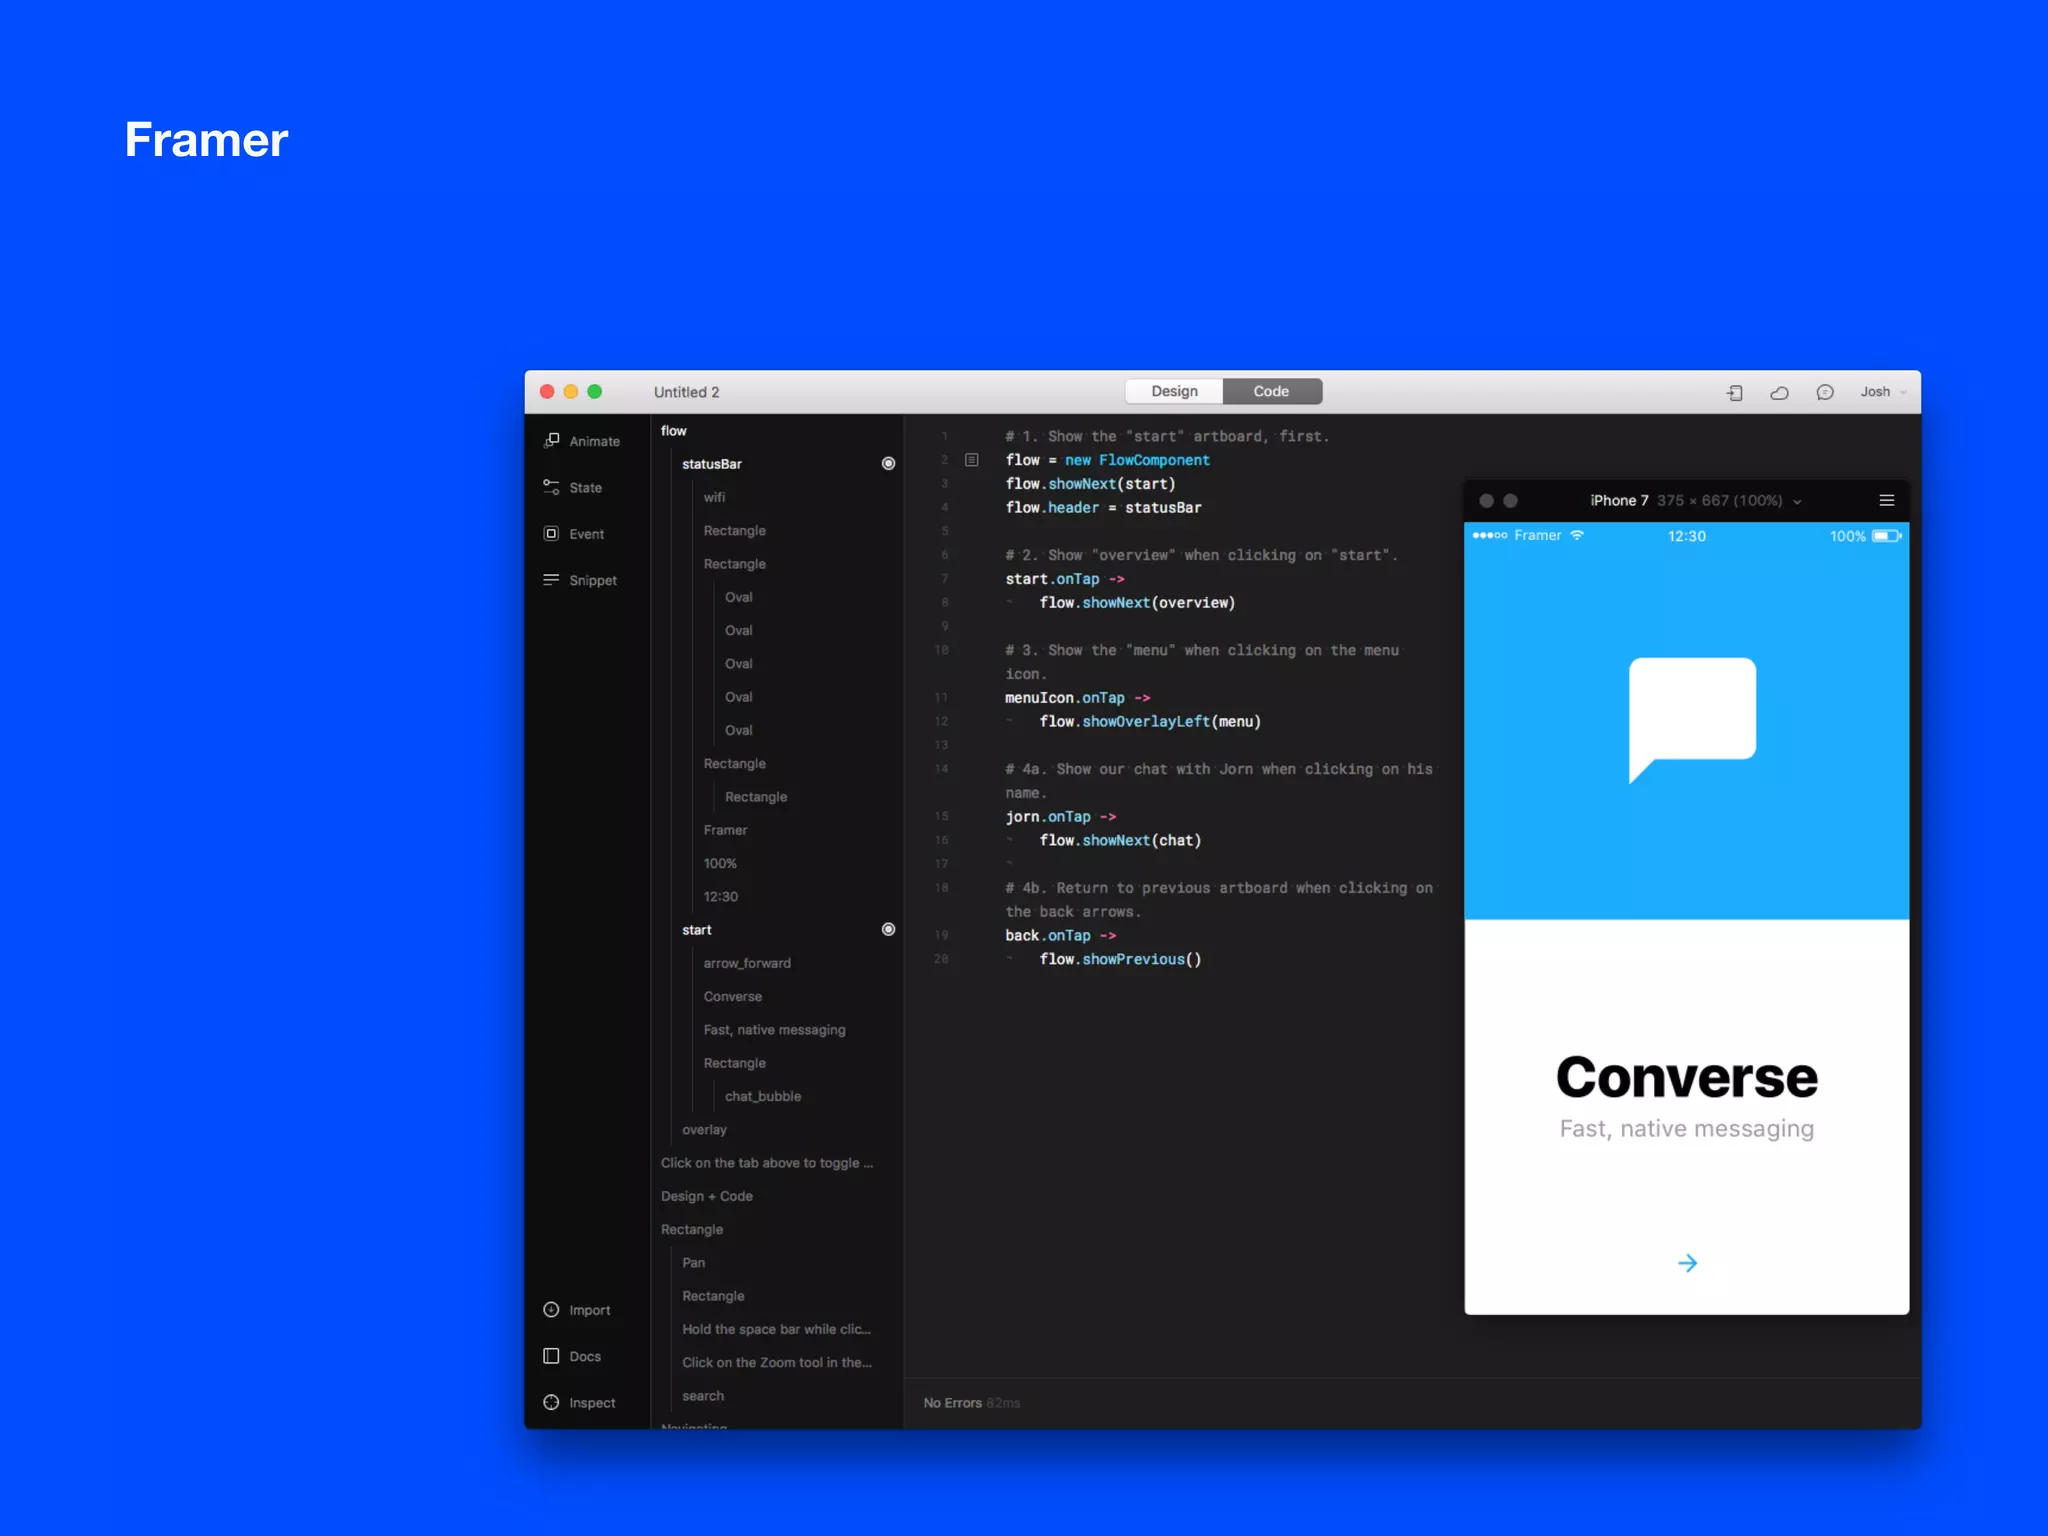Open the feedback chat bubble icon
This screenshot has width=2048, height=1536.
(1825, 392)
